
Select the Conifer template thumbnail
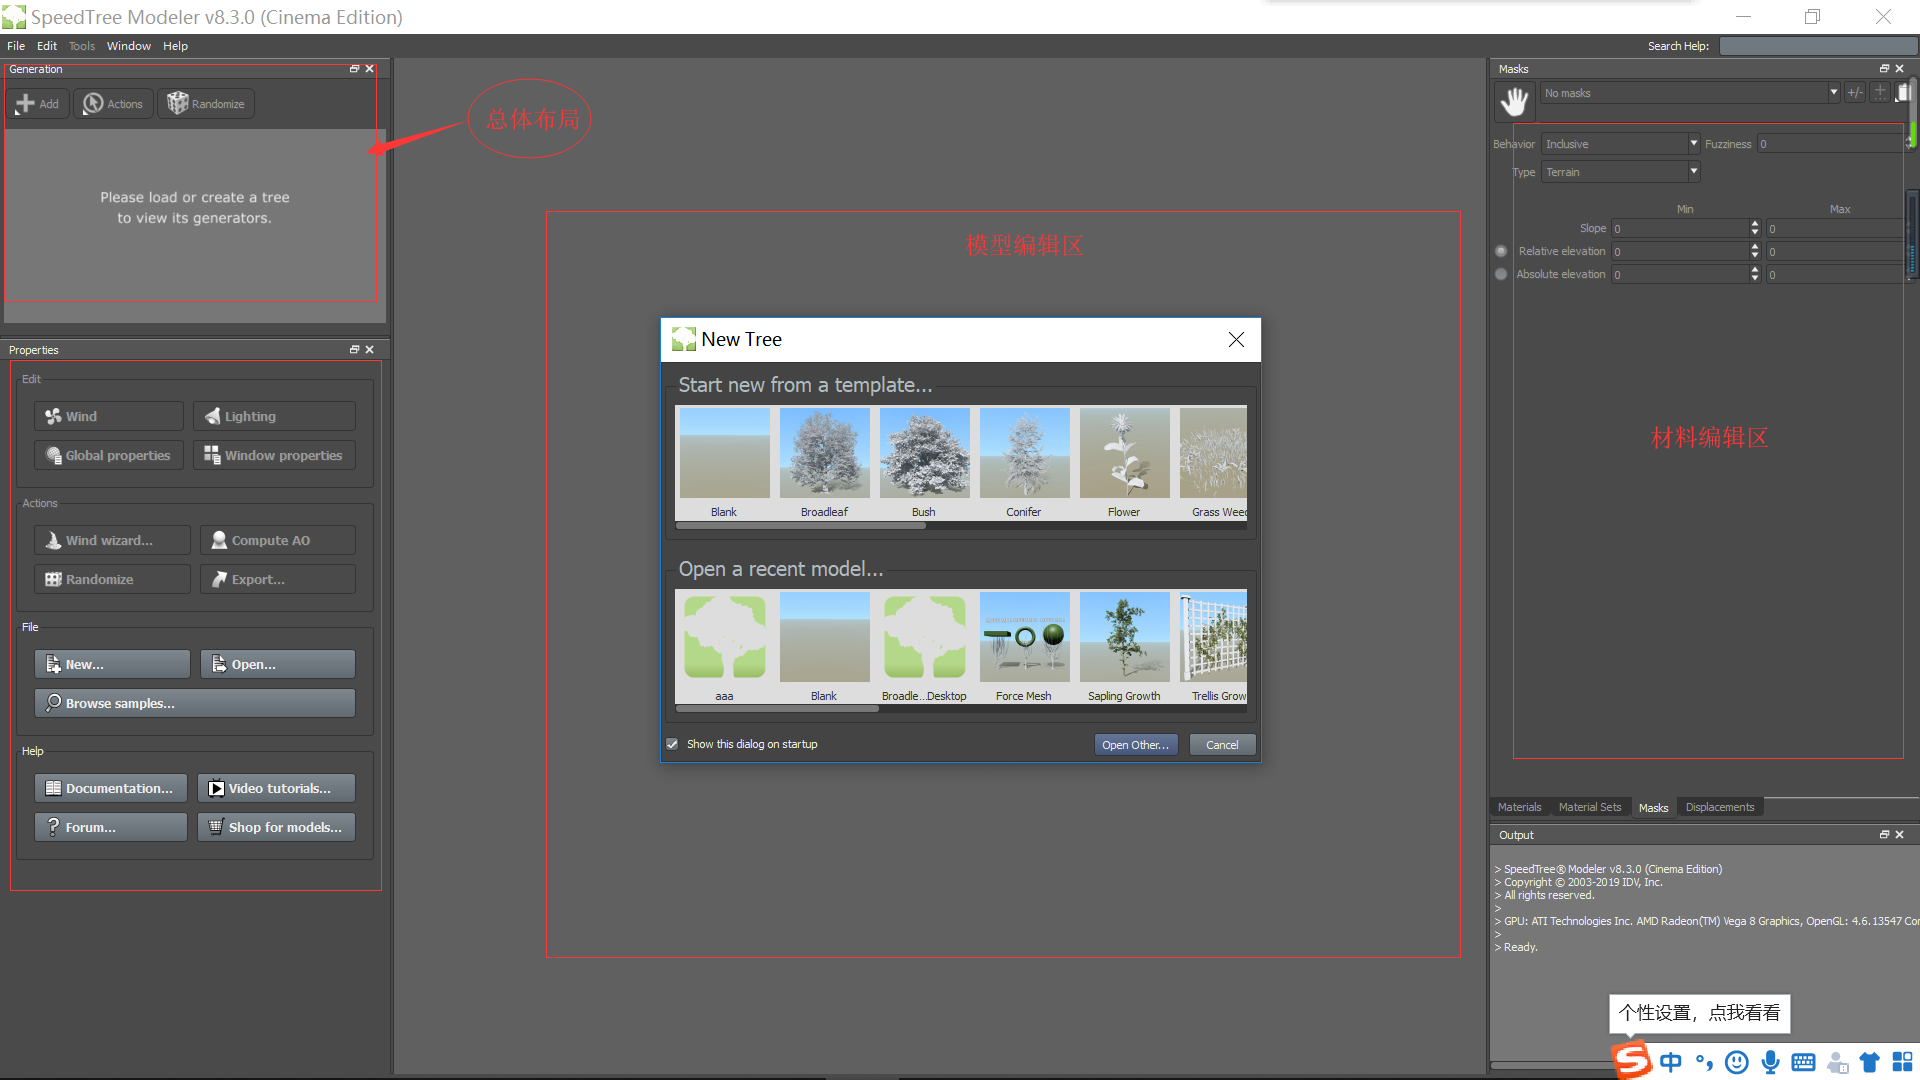click(x=1024, y=453)
